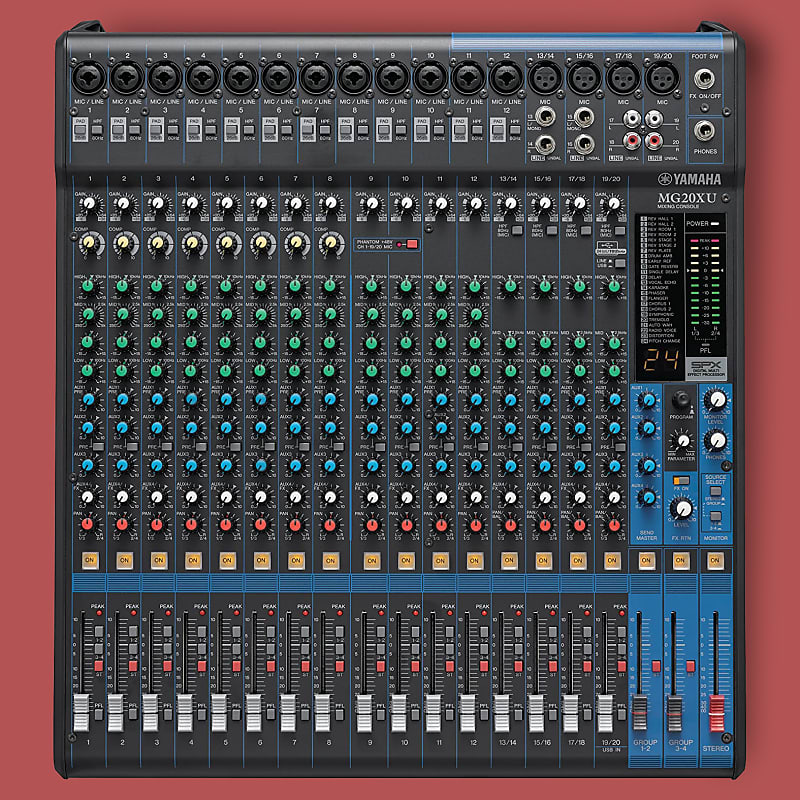This screenshot has height=800, width=800.
Task: Toggle the LINE/USB switch on channel 19/20
Action: 620,263
